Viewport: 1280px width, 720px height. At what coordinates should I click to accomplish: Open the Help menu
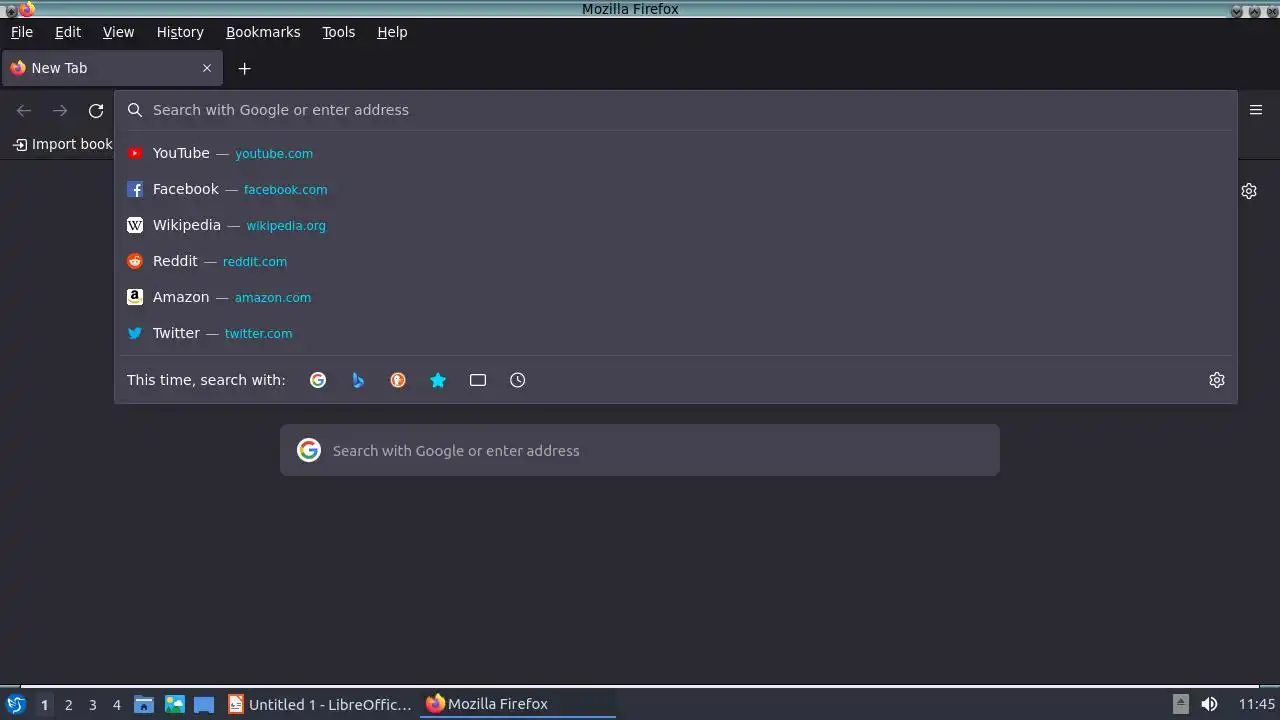392,32
